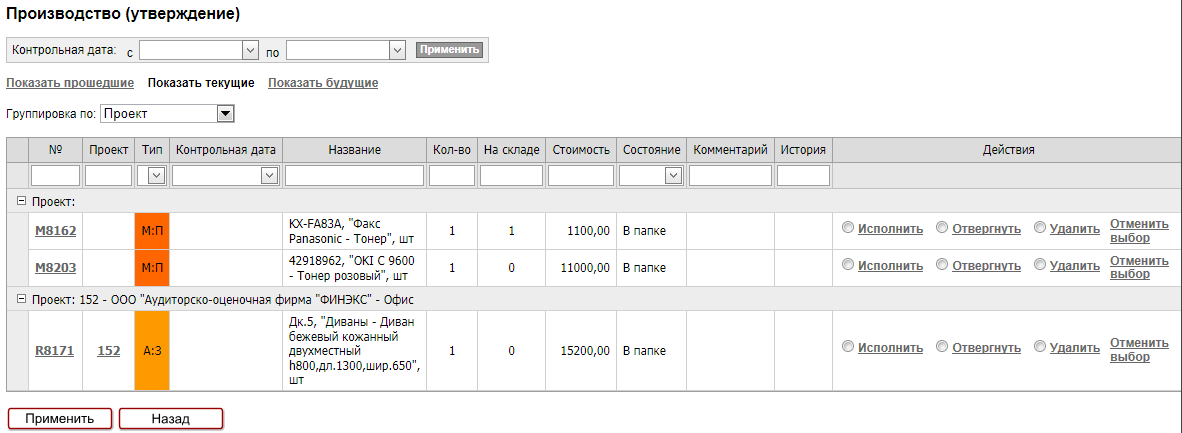Screen dimensions: 1182x433
Task: Show past items via "Показать прошедшие"
Action: (70, 83)
